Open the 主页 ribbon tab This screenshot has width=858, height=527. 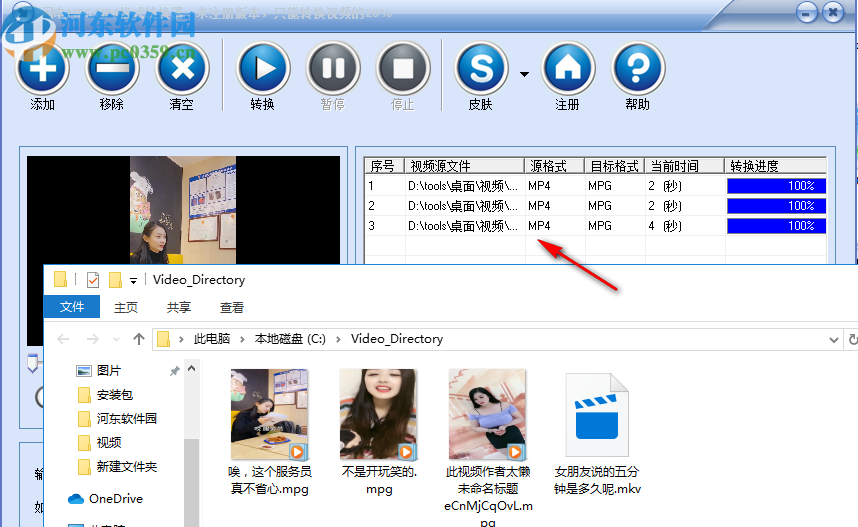coord(126,308)
